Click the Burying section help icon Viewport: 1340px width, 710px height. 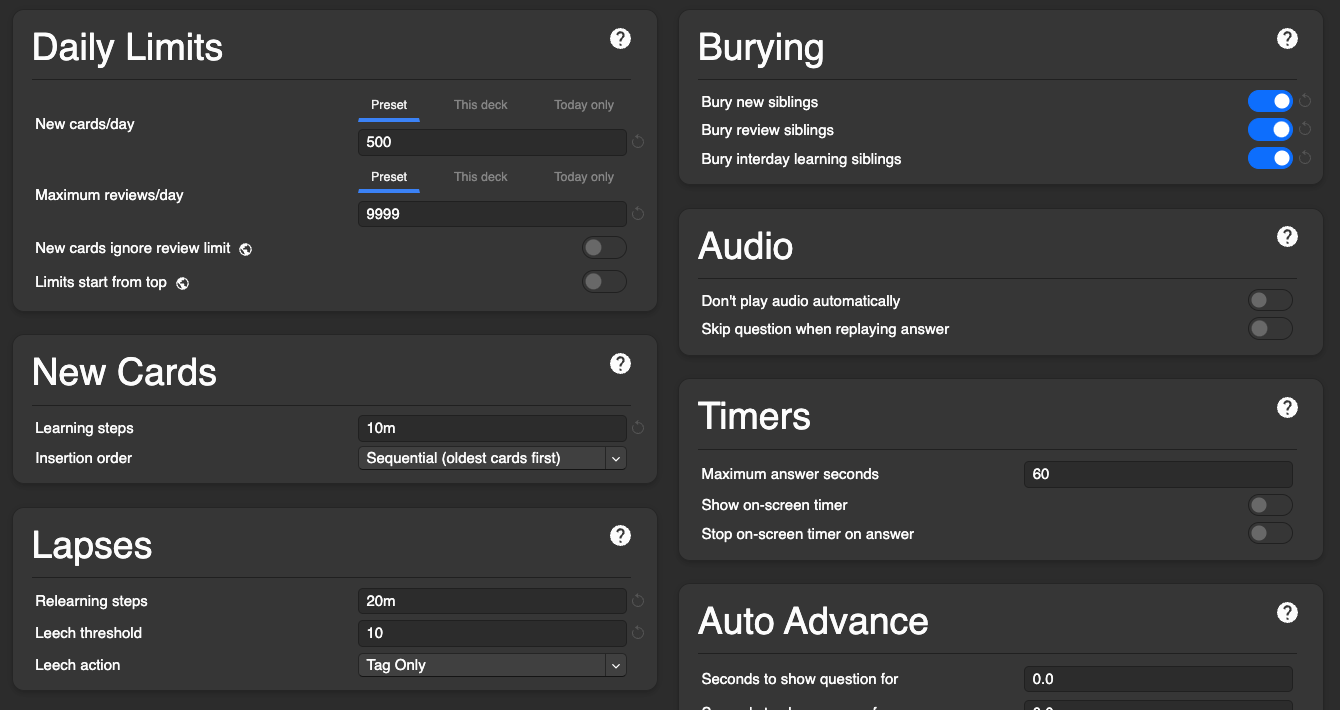click(1287, 39)
